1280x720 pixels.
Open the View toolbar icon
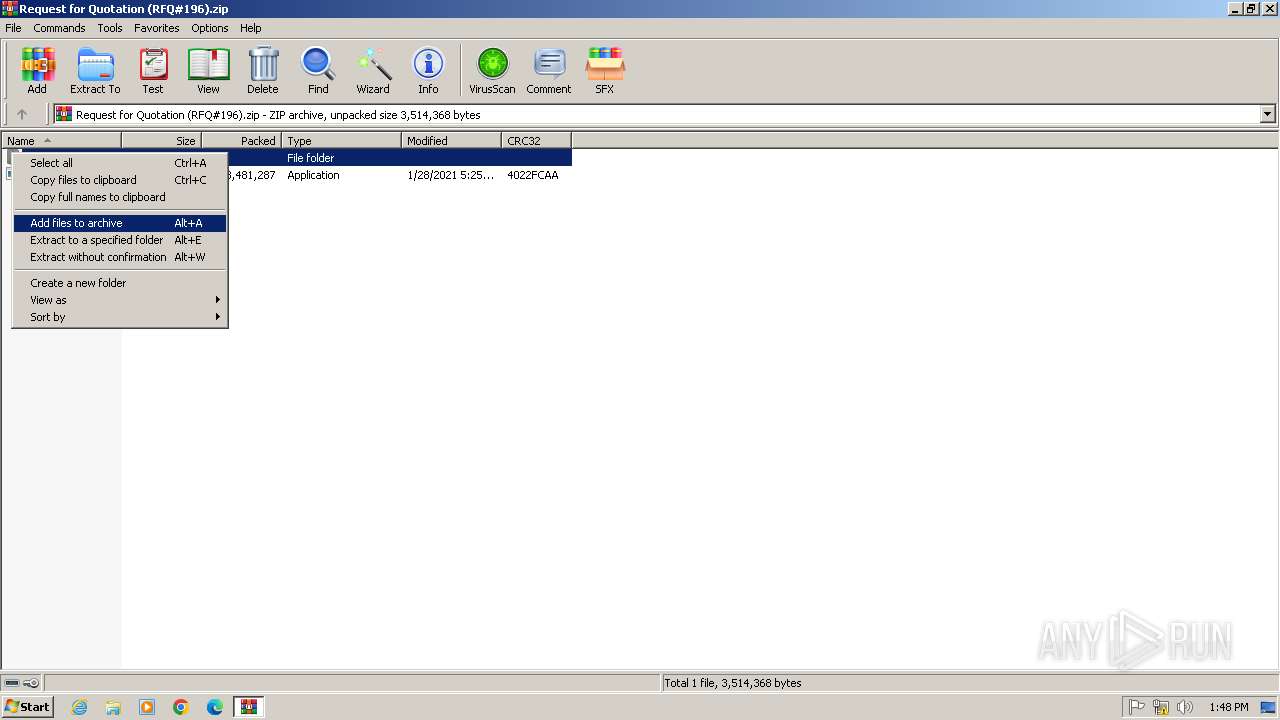tap(208, 70)
